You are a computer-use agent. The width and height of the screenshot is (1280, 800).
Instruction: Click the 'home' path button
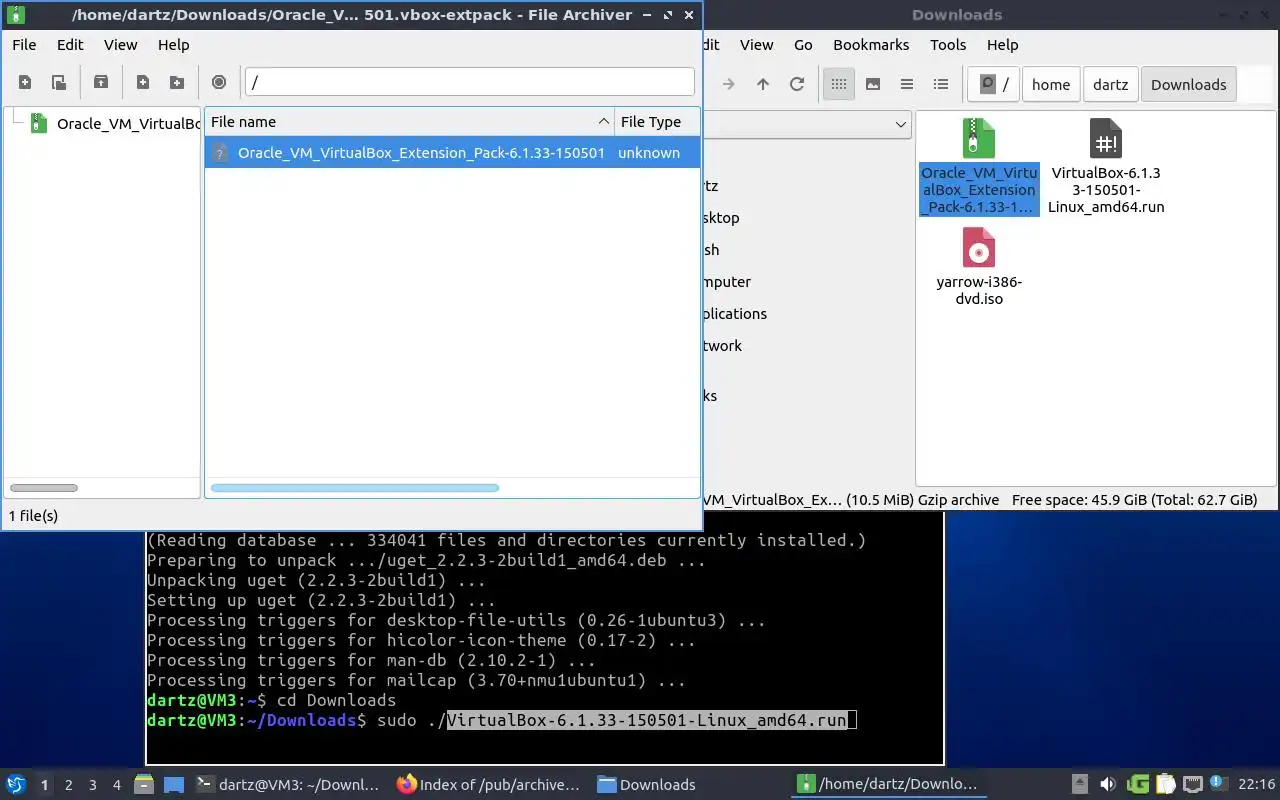point(1051,84)
